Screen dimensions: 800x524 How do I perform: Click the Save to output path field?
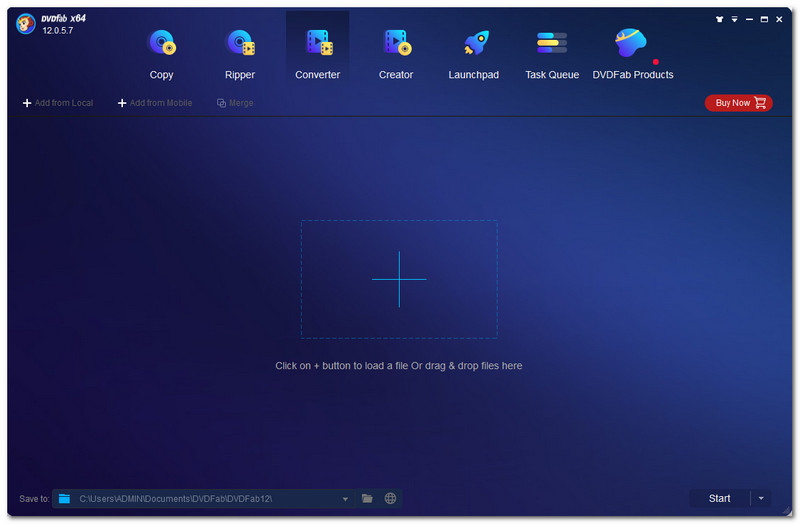click(x=206, y=499)
